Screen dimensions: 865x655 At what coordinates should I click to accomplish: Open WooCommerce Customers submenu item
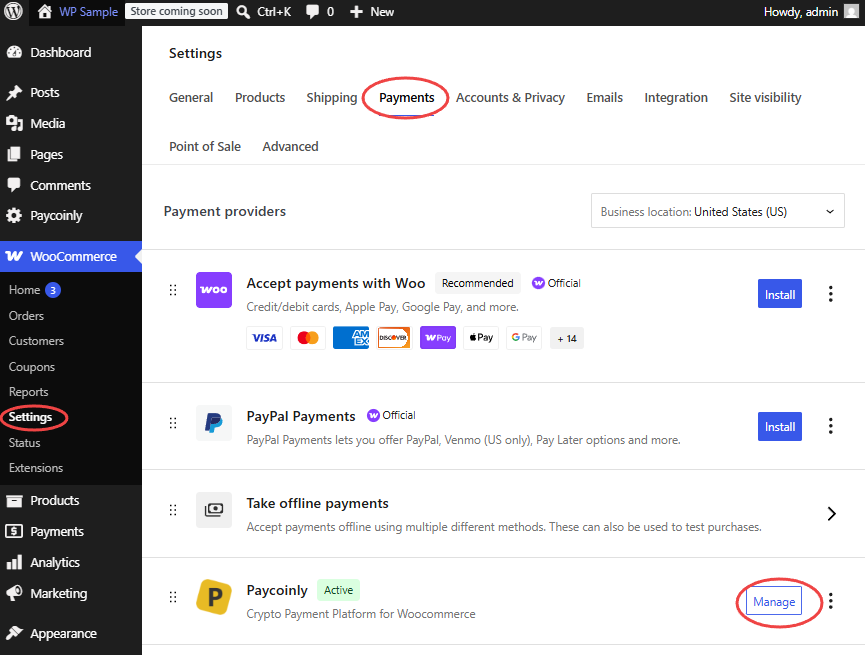[36, 341]
